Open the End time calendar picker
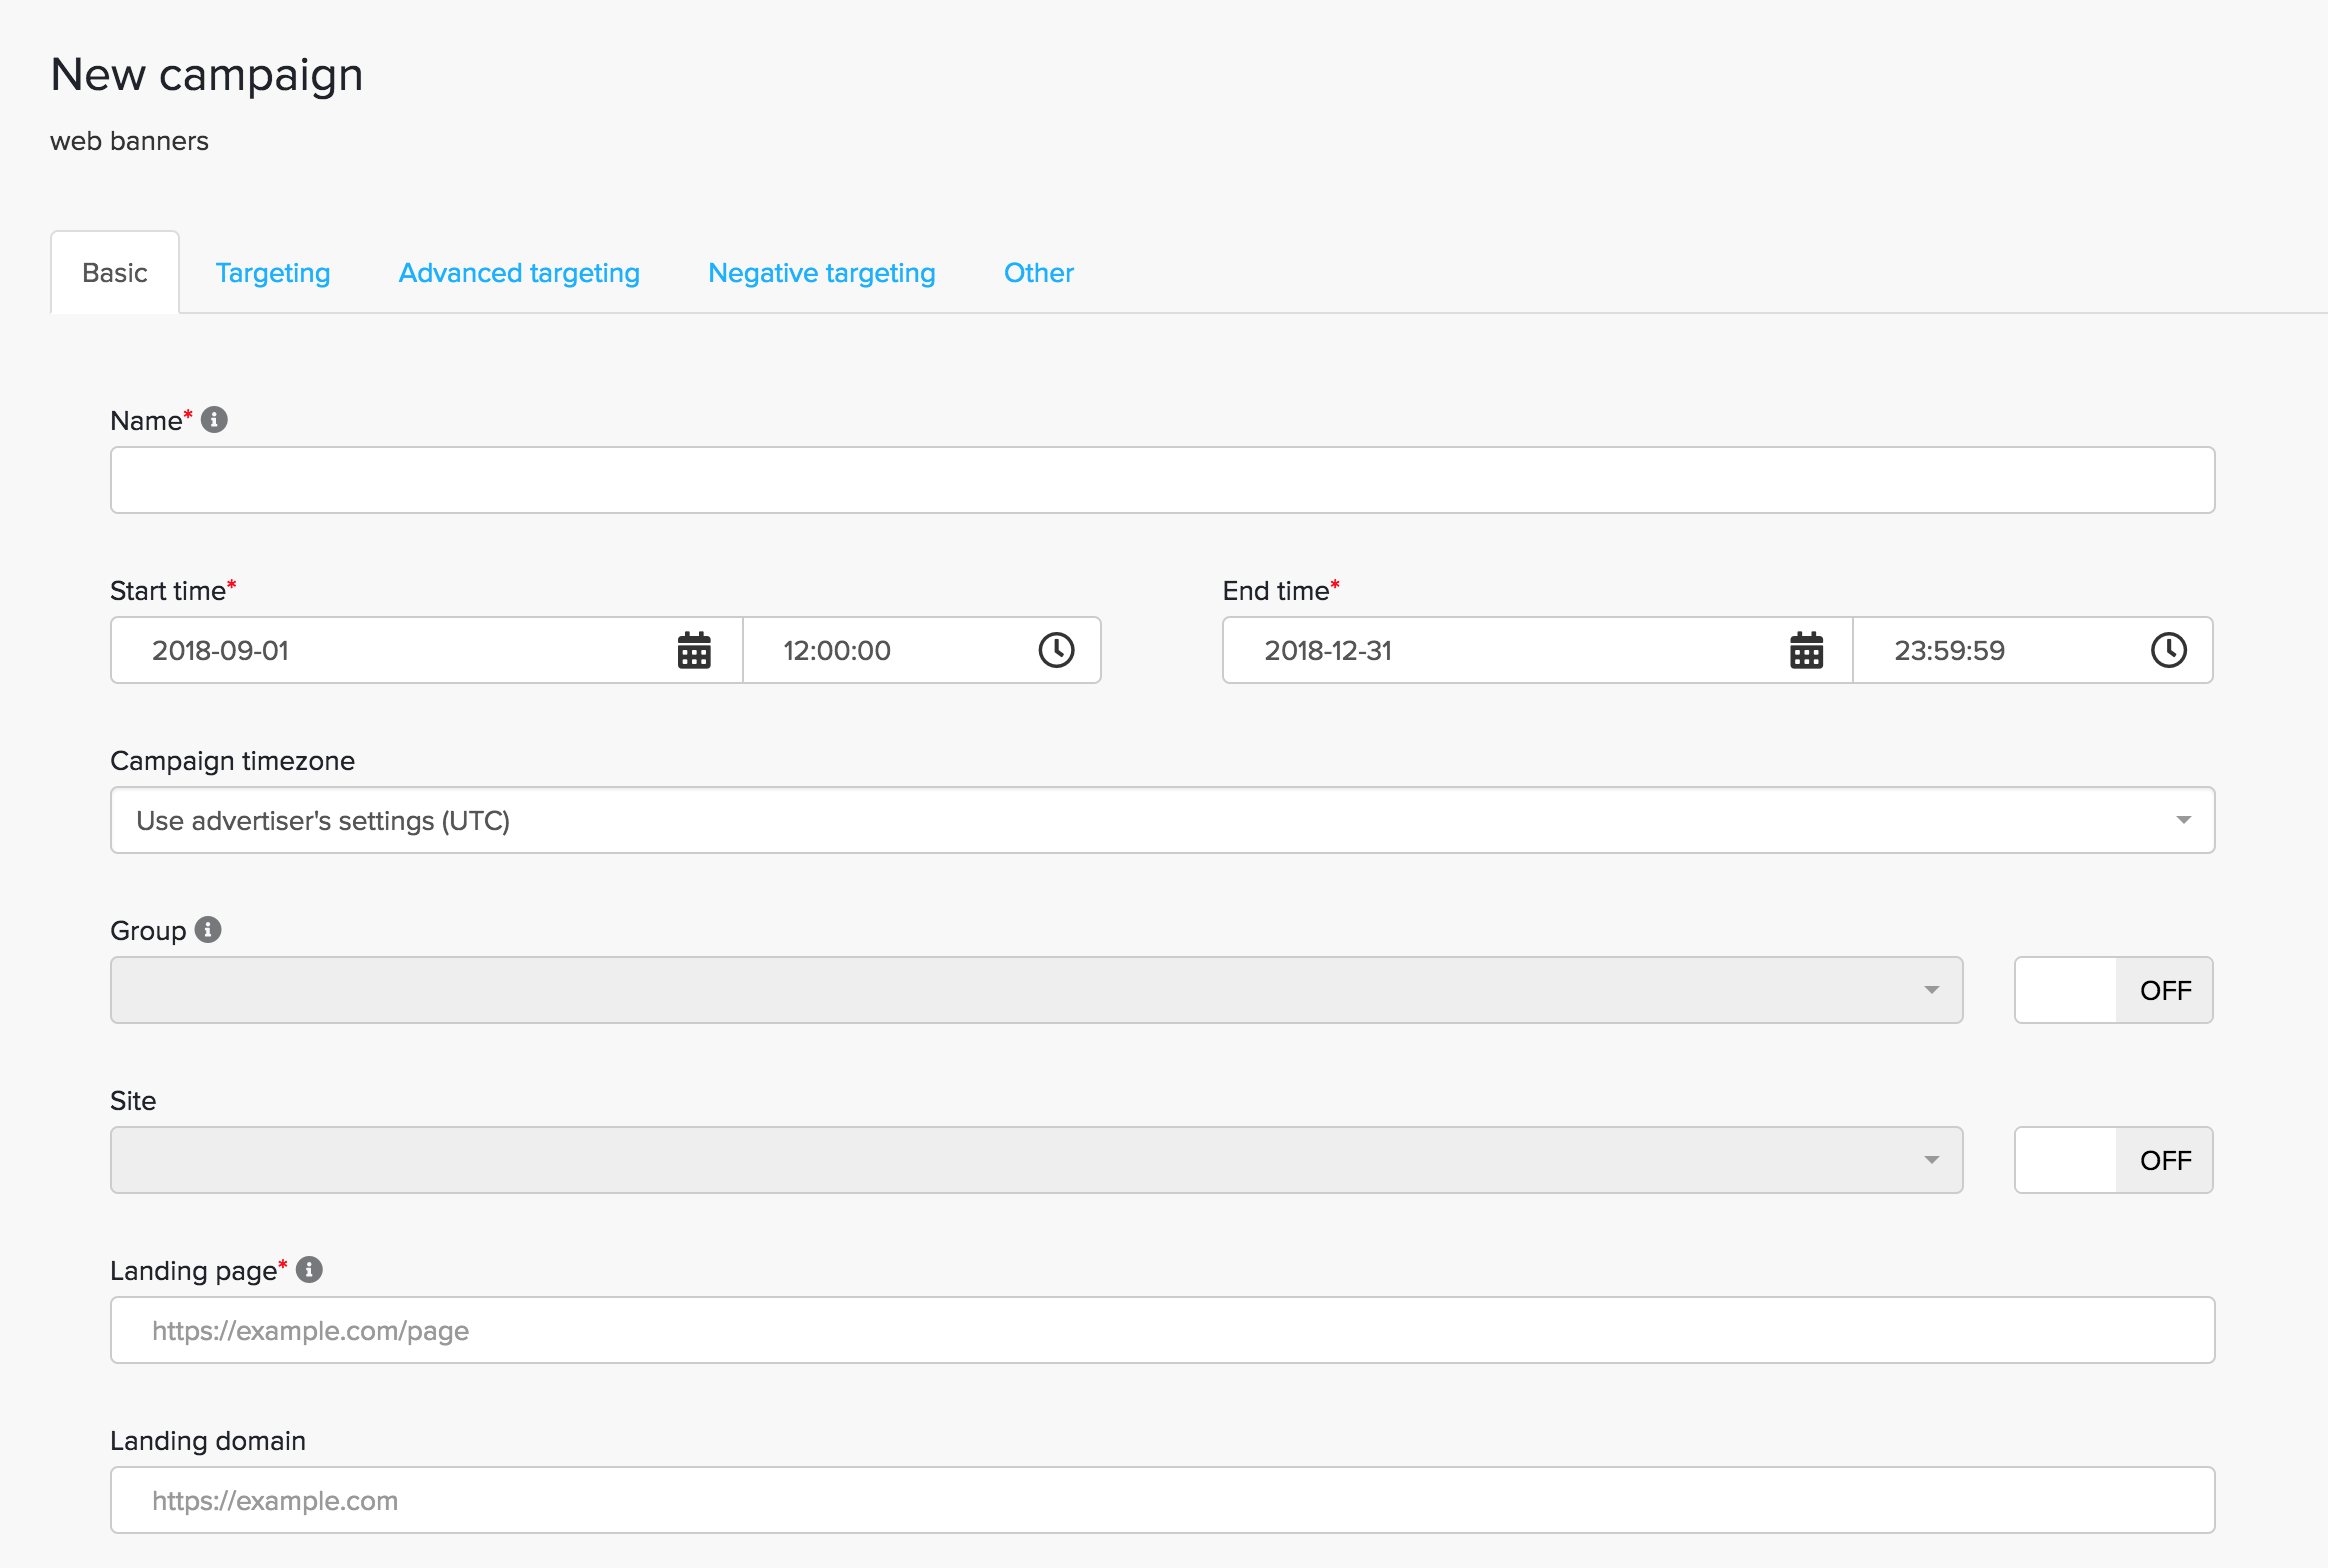 click(x=1806, y=651)
